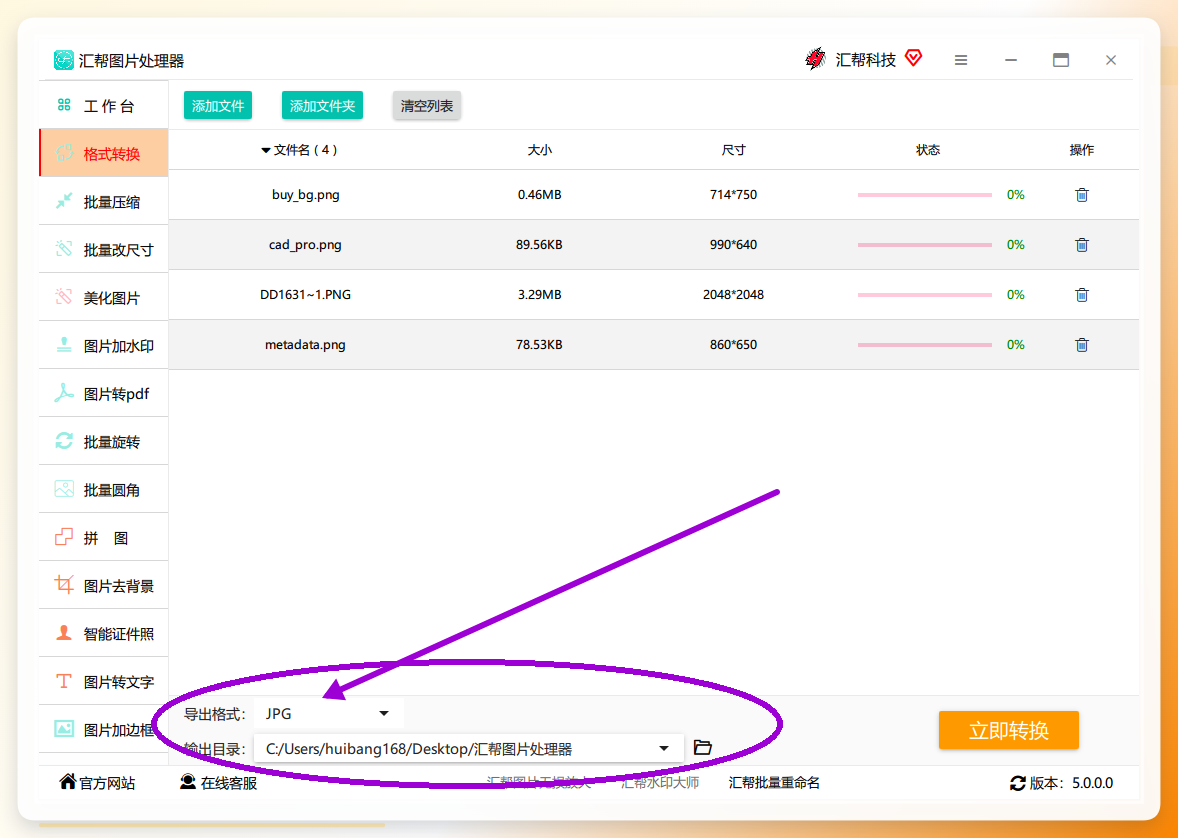The height and width of the screenshot is (838, 1178).
Task: Click the metadata.png progress bar
Action: coord(925,345)
